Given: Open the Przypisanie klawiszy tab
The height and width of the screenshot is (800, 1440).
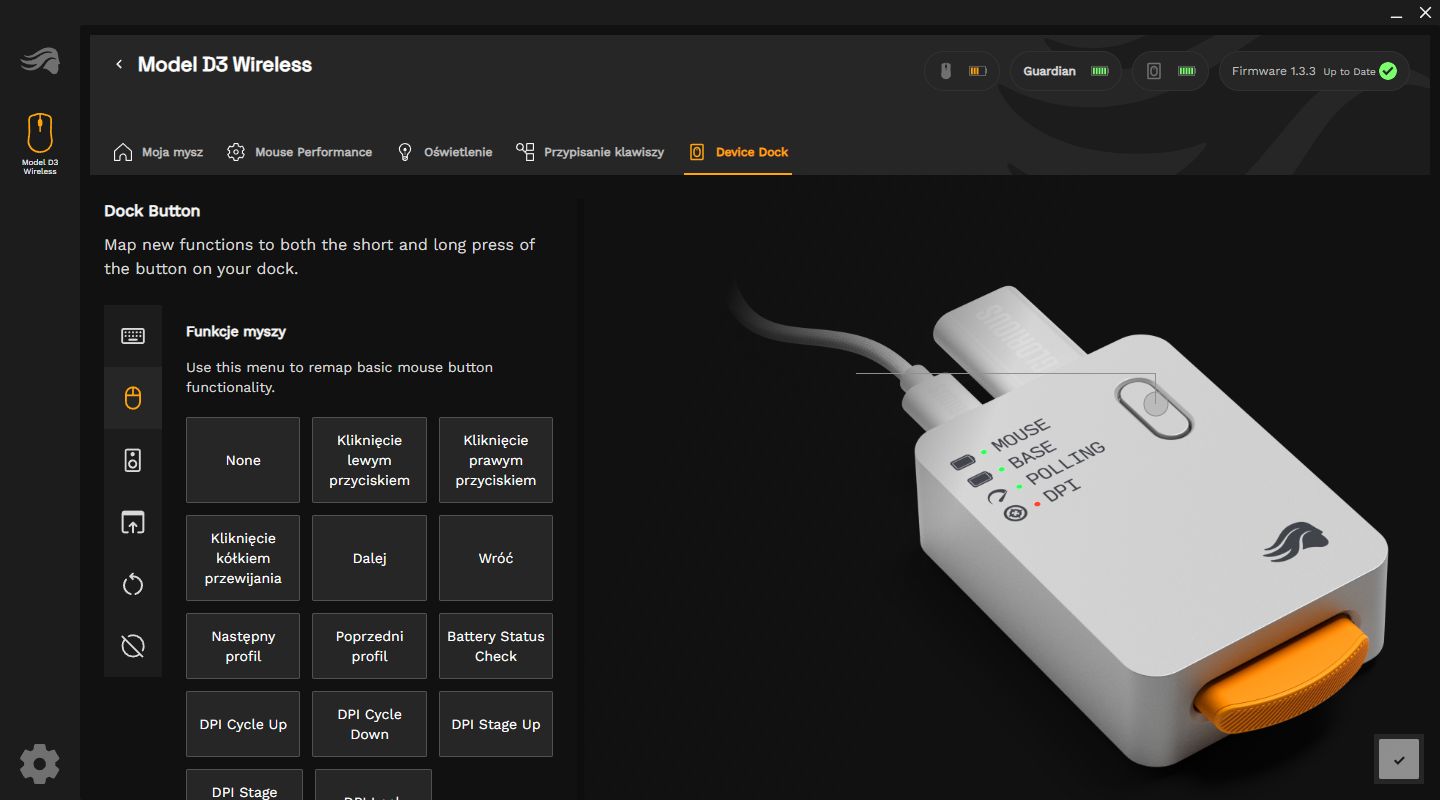Looking at the screenshot, I should point(590,152).
